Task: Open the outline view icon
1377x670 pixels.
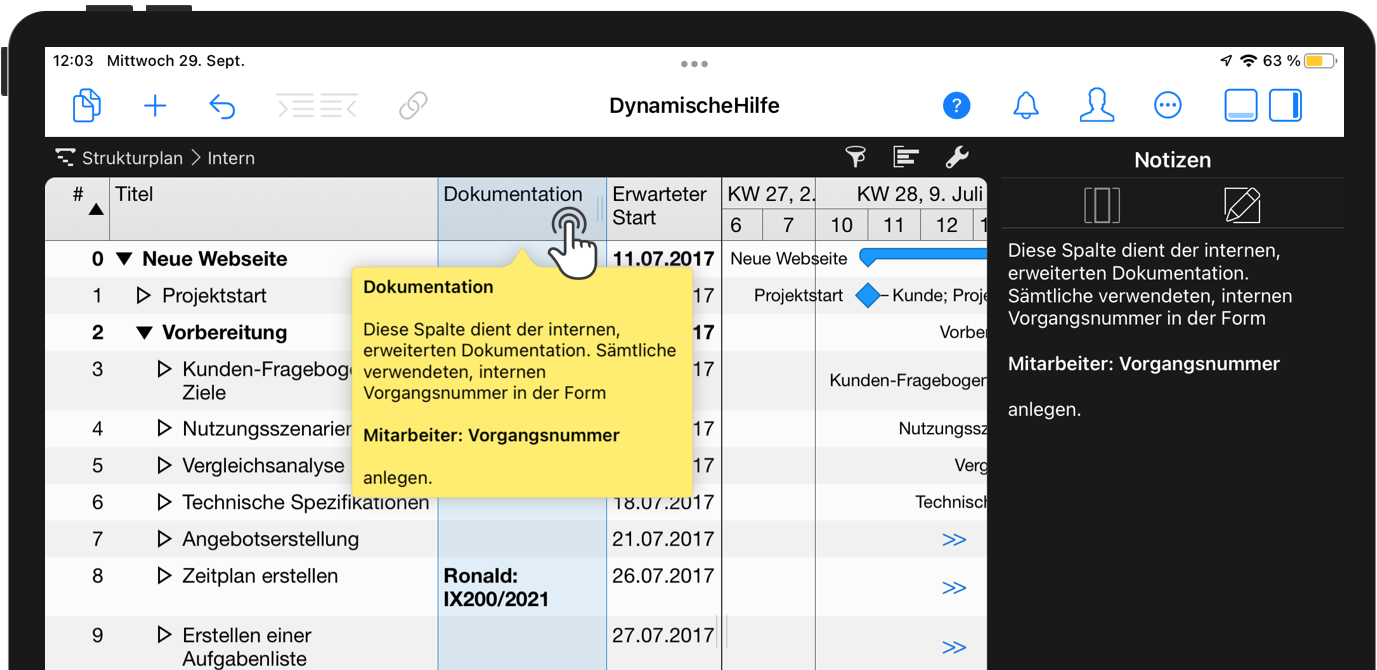Action: coord(906,157)
